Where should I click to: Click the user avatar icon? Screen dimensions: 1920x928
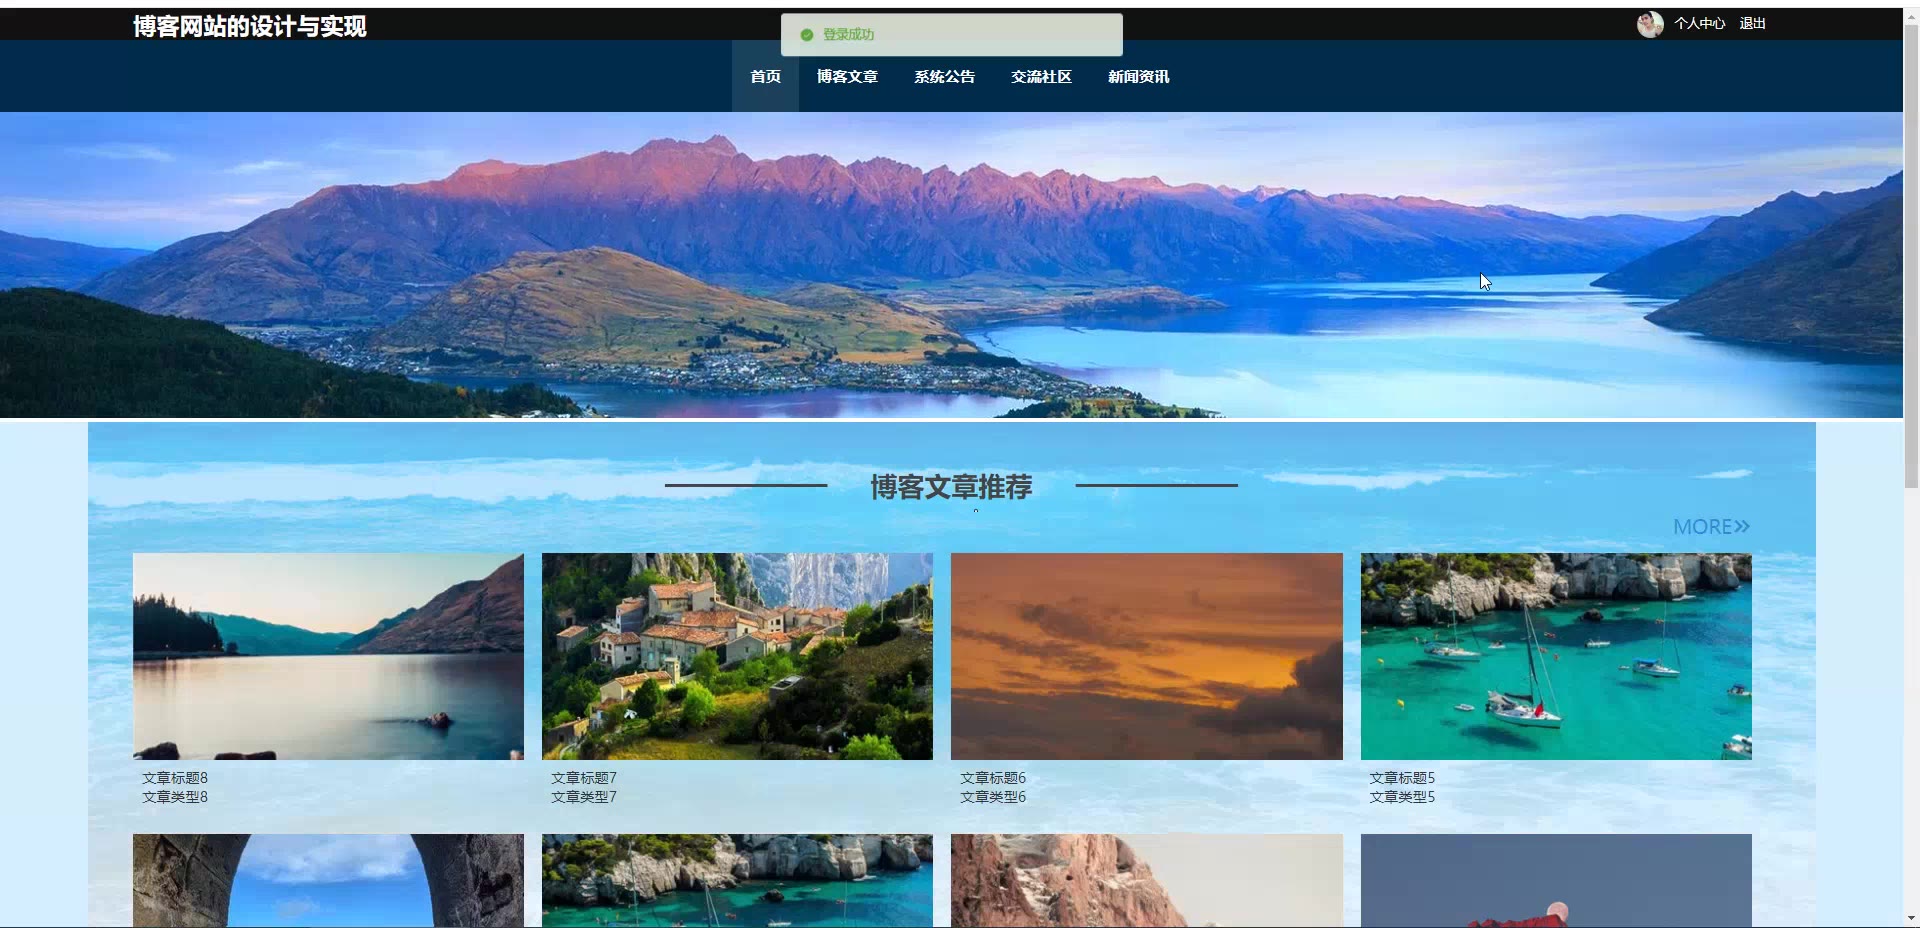click(x=1650, y=24)
